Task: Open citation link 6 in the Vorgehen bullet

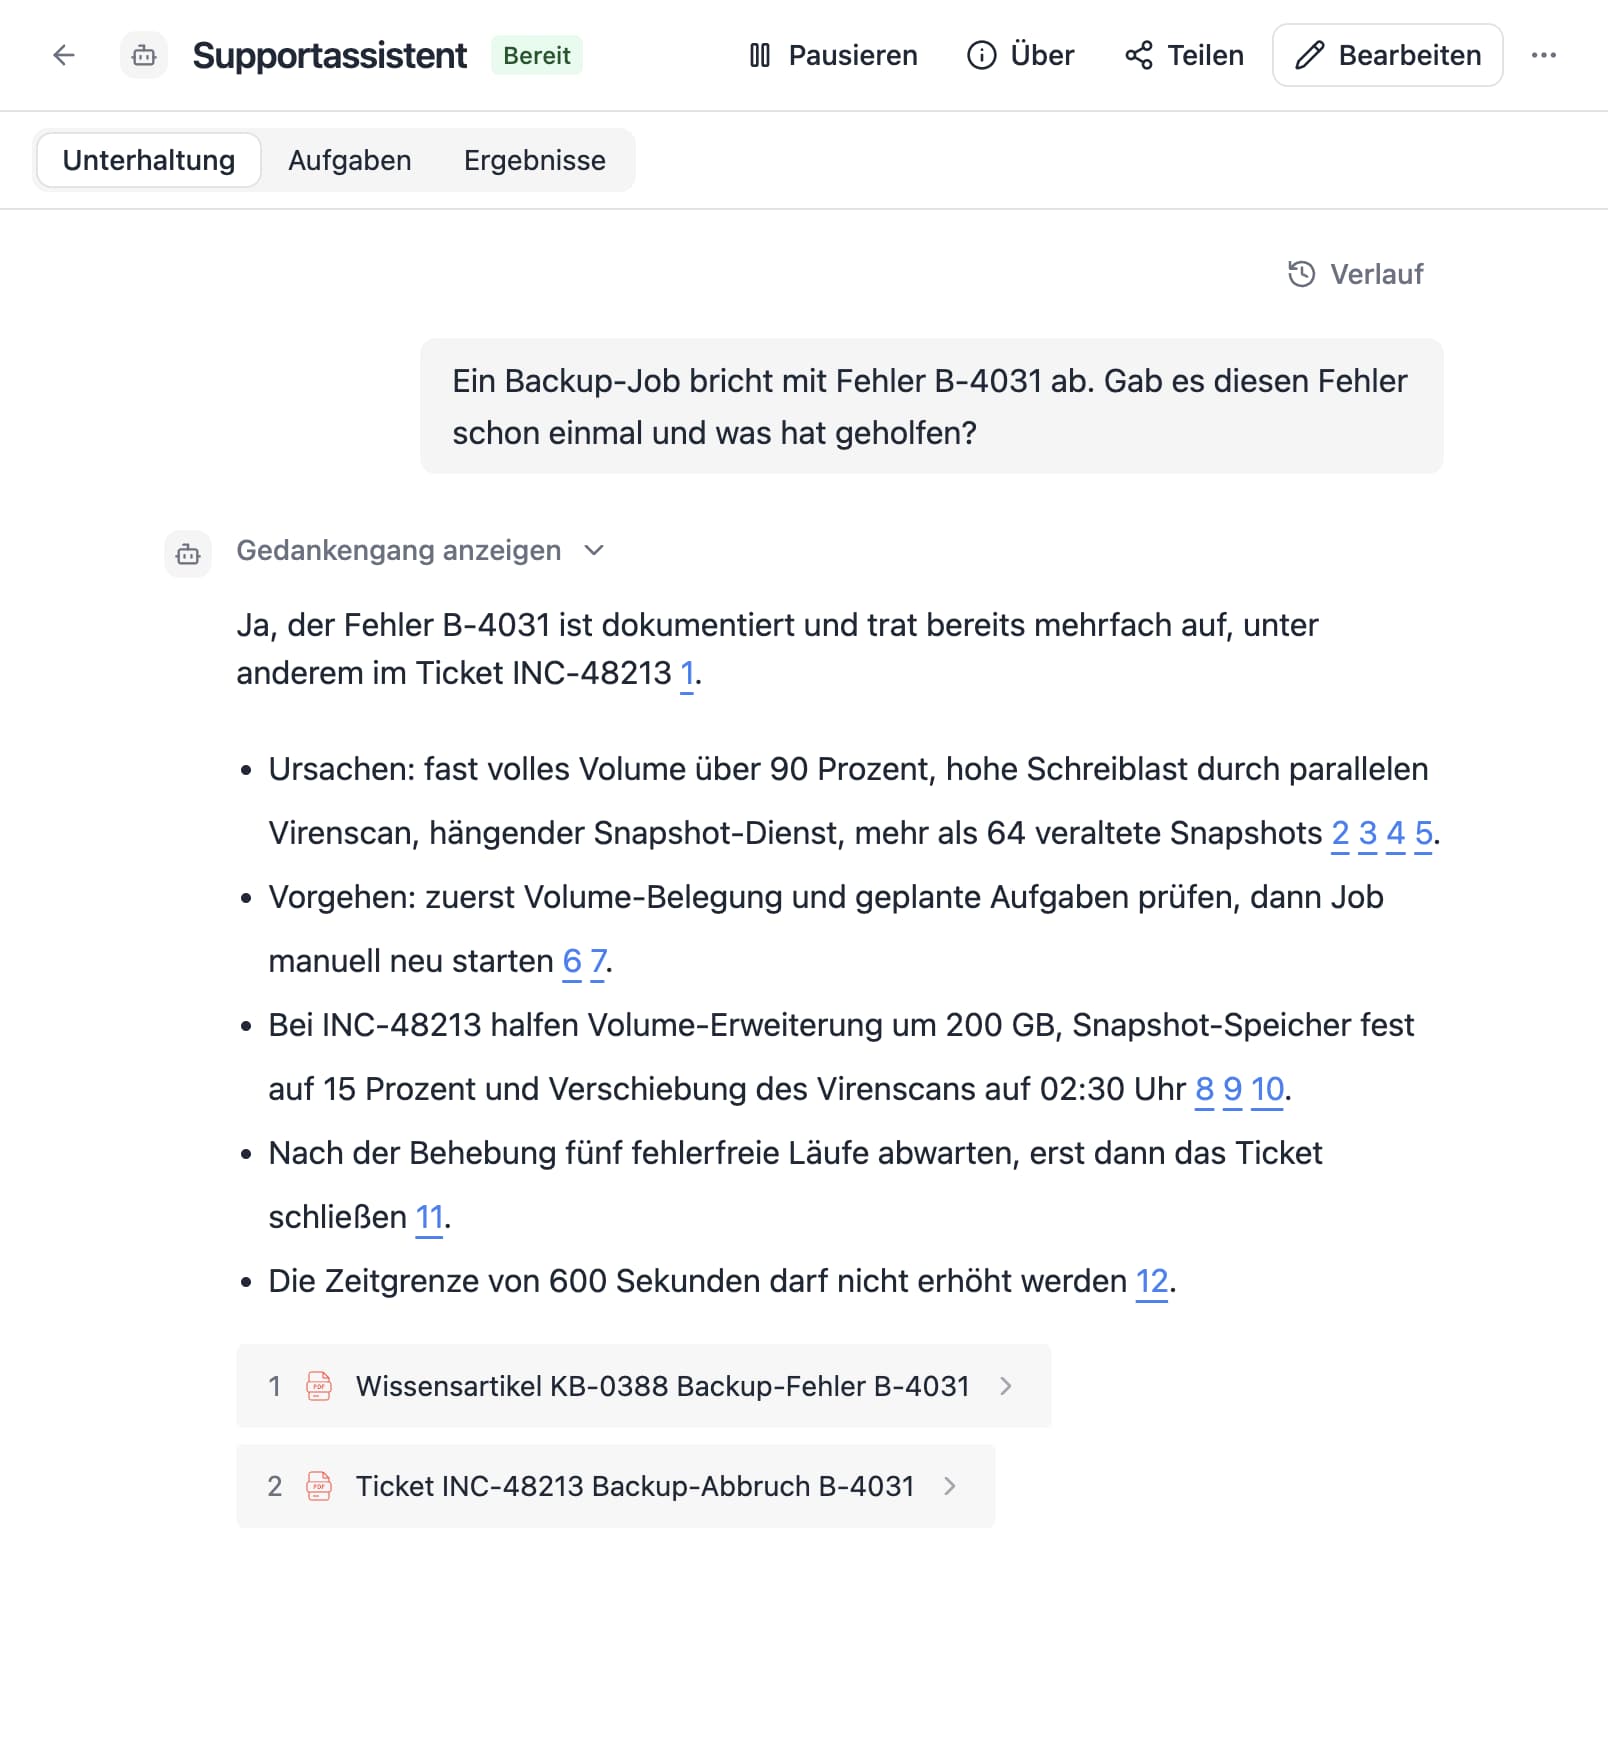Action: [572, 962]
